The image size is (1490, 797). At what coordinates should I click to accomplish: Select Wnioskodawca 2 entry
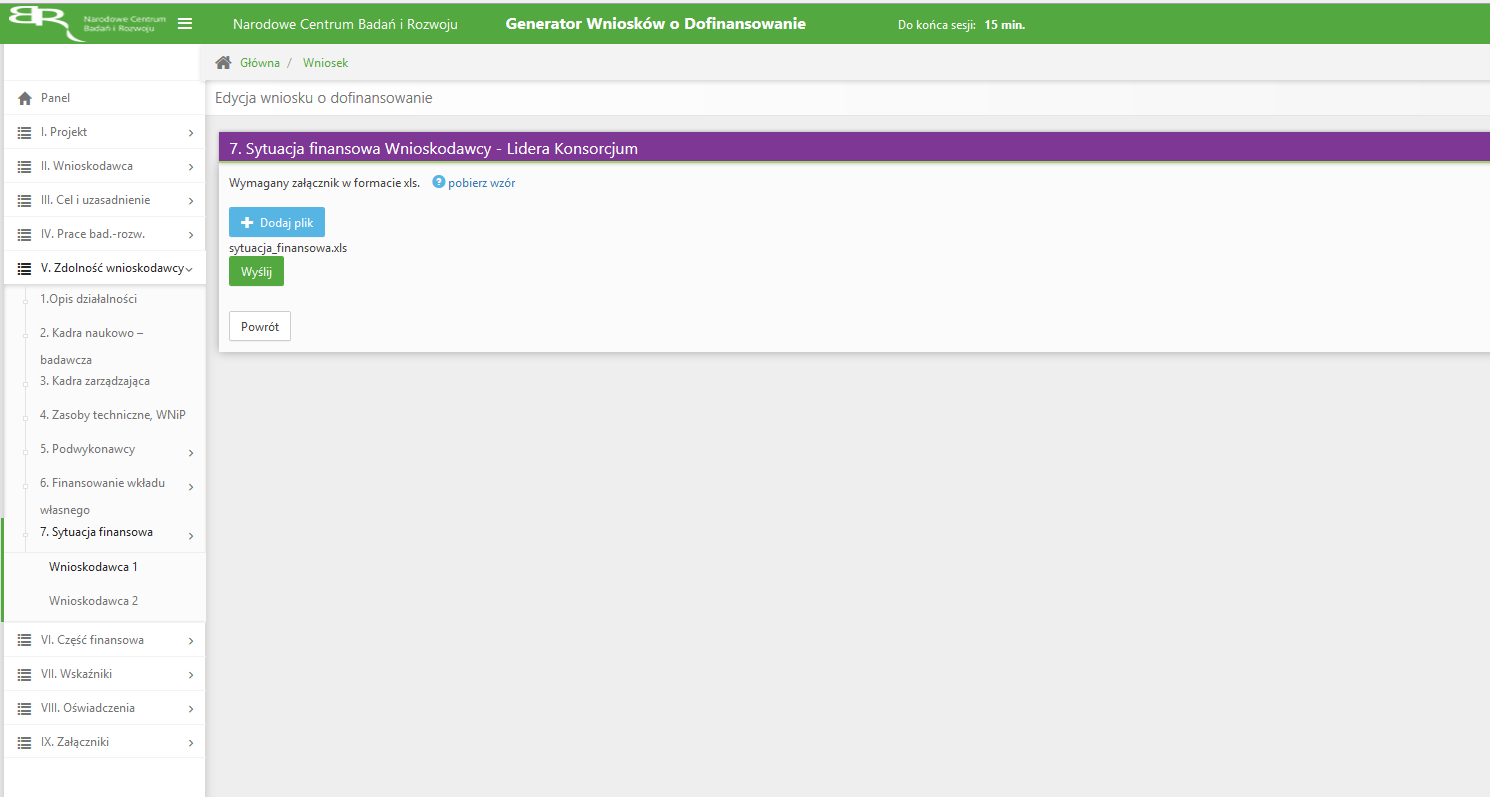tap(93, 601)
